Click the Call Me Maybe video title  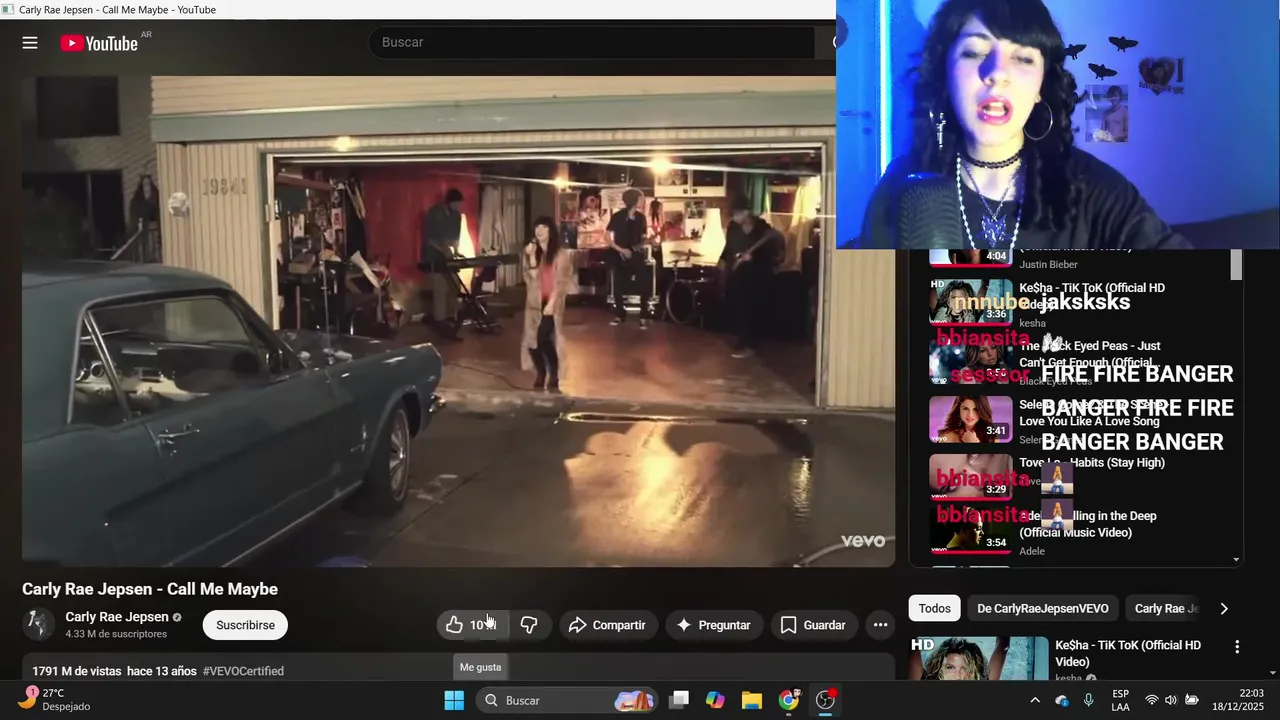point(150,589)
